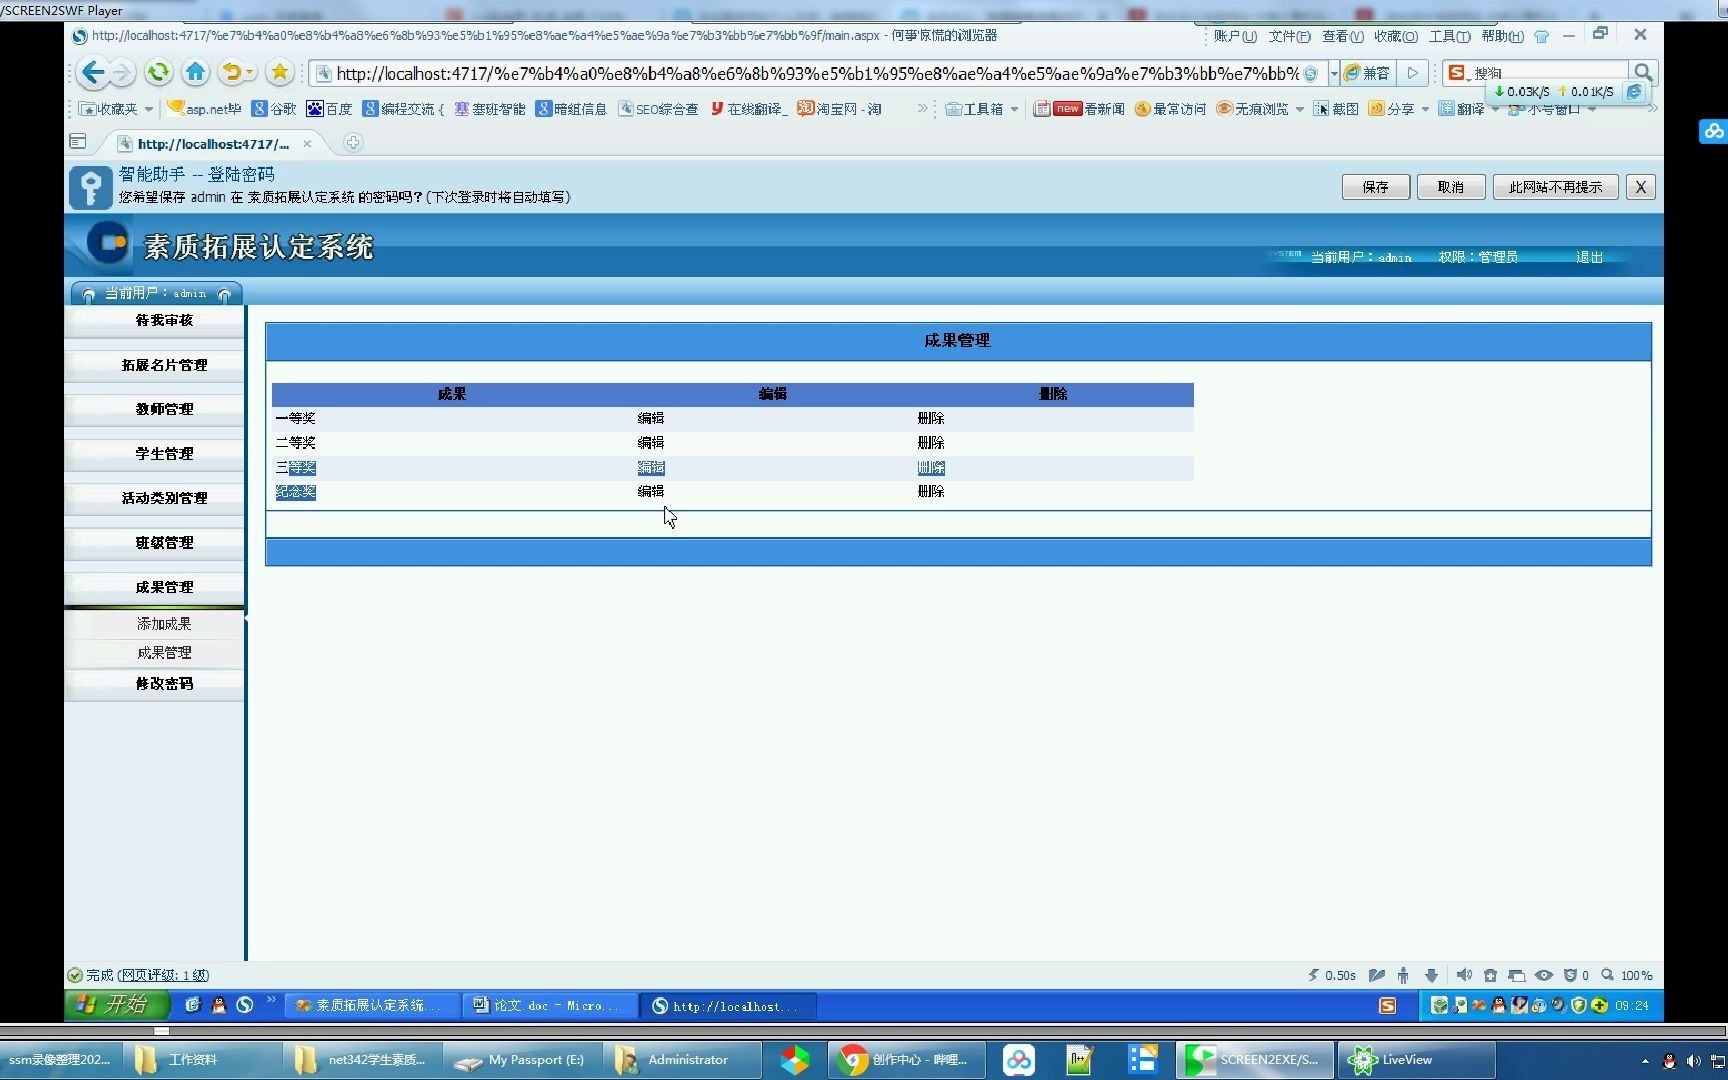The width and height of the screenshot is (1728, 1080).
Task: Click the magnifier search button beside Sogou box
Action: coord(1642,72)
